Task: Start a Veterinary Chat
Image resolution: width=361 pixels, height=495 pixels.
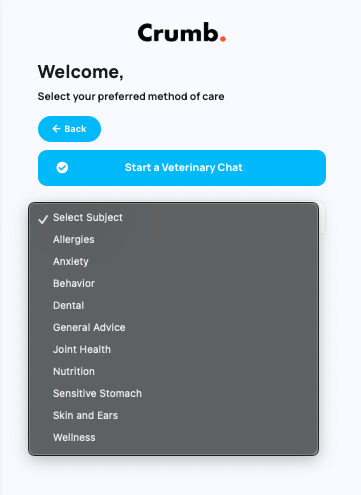Action: coord(182,168)
